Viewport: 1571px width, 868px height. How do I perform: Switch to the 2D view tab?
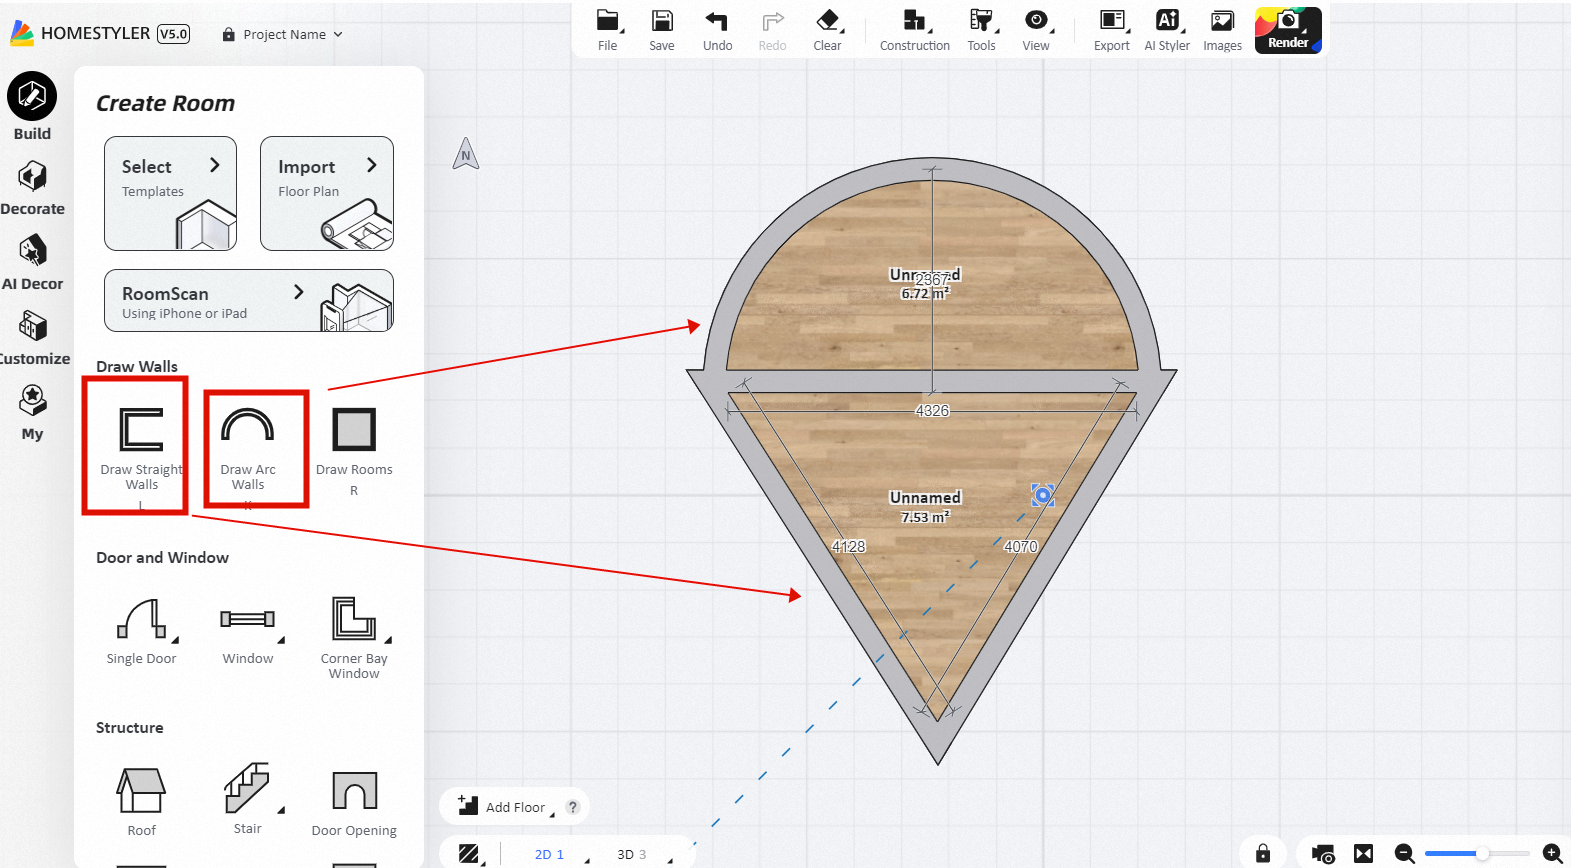(549, 854)
